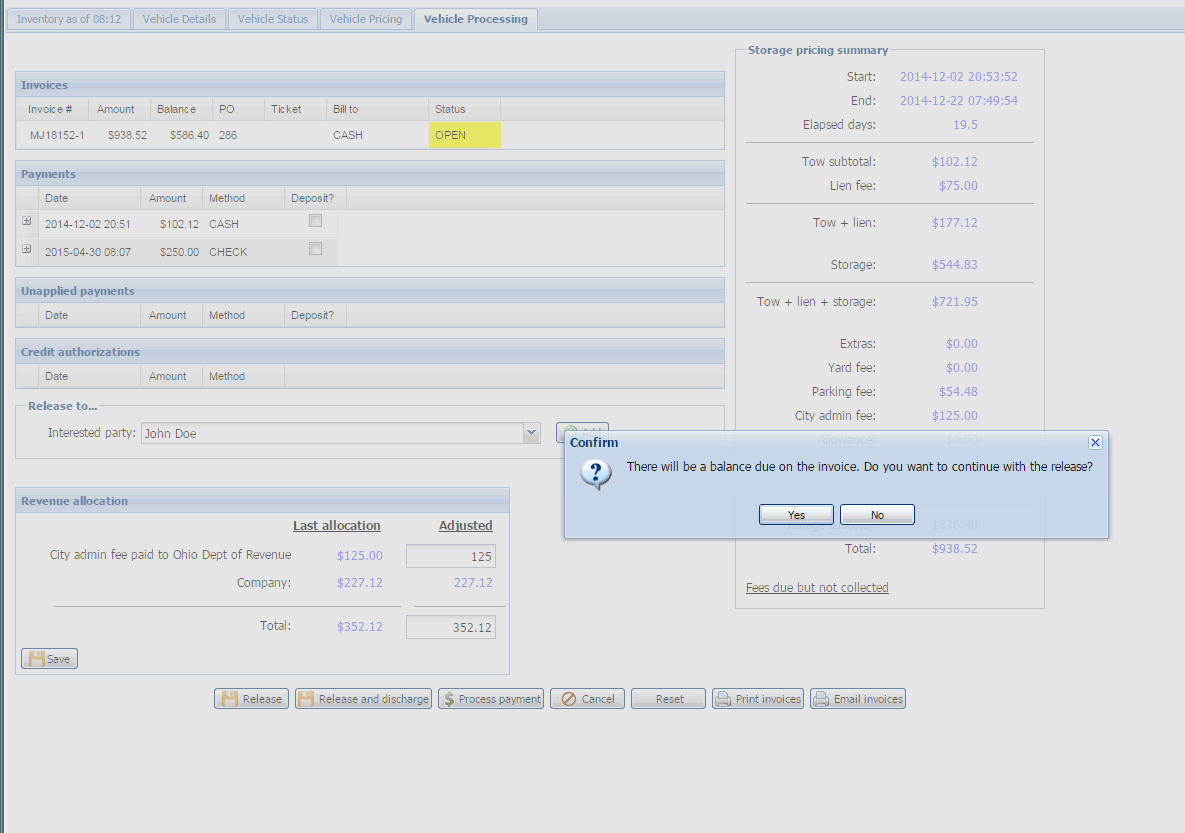Click the Process payment dollar icon
Screen dimensions: 1185x833
[449, 699]
